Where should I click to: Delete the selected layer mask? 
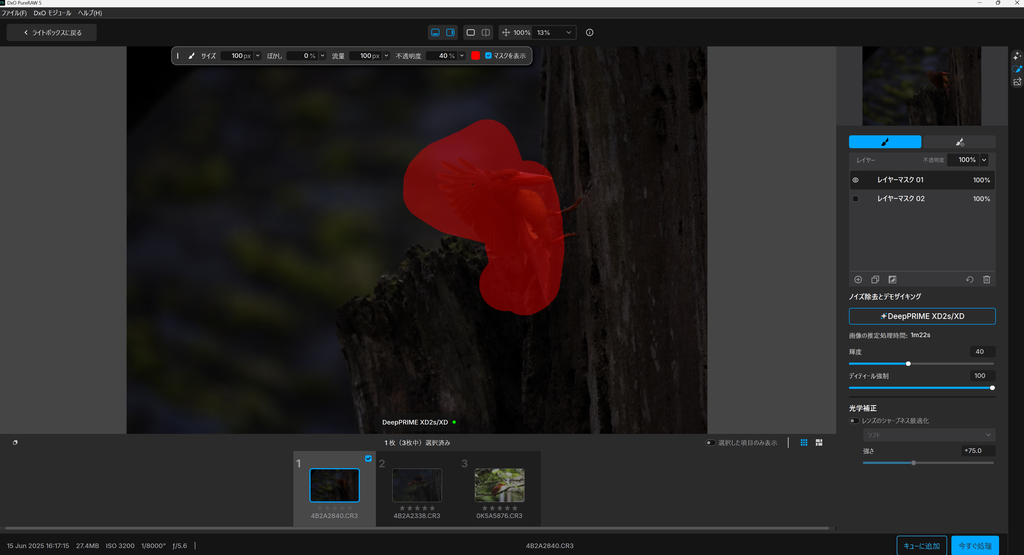pyautogui.click(x=986, y=279)
